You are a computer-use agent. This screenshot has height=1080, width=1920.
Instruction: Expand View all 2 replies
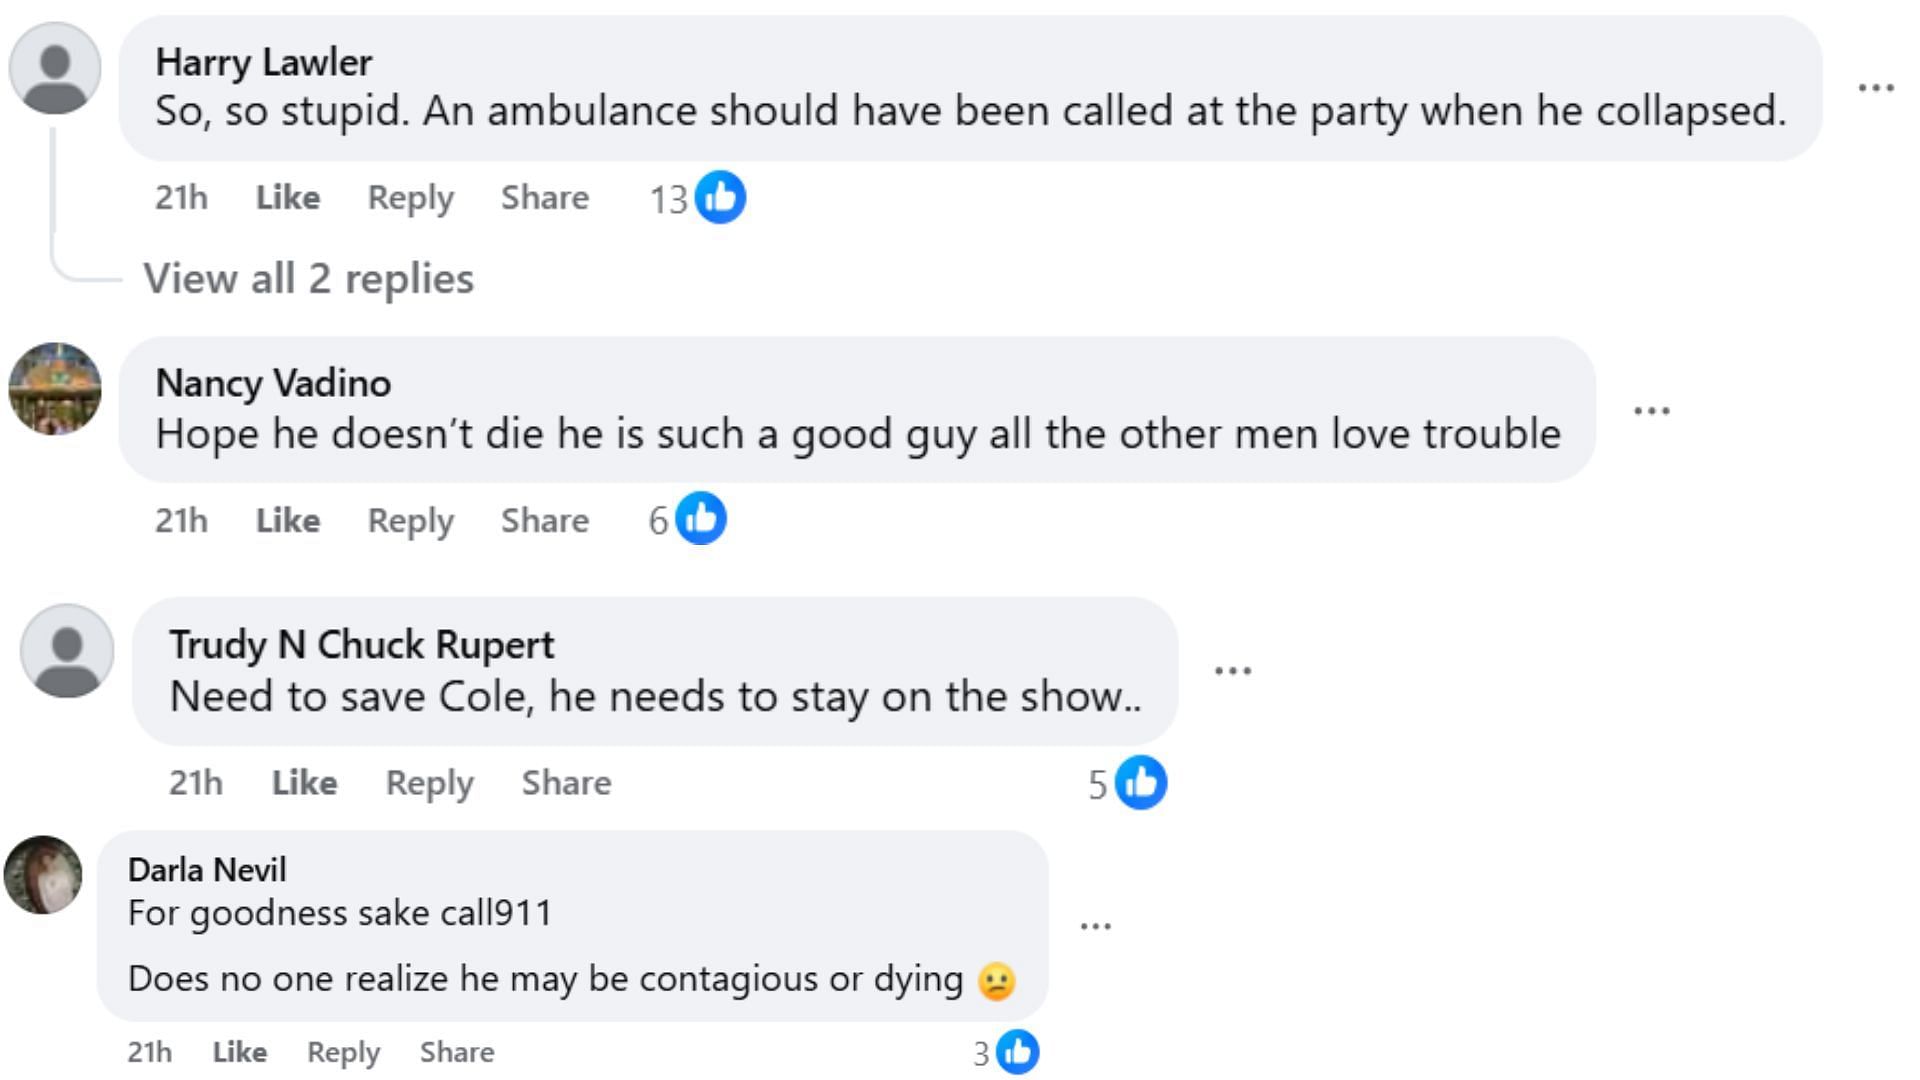(x=308, y=278)
